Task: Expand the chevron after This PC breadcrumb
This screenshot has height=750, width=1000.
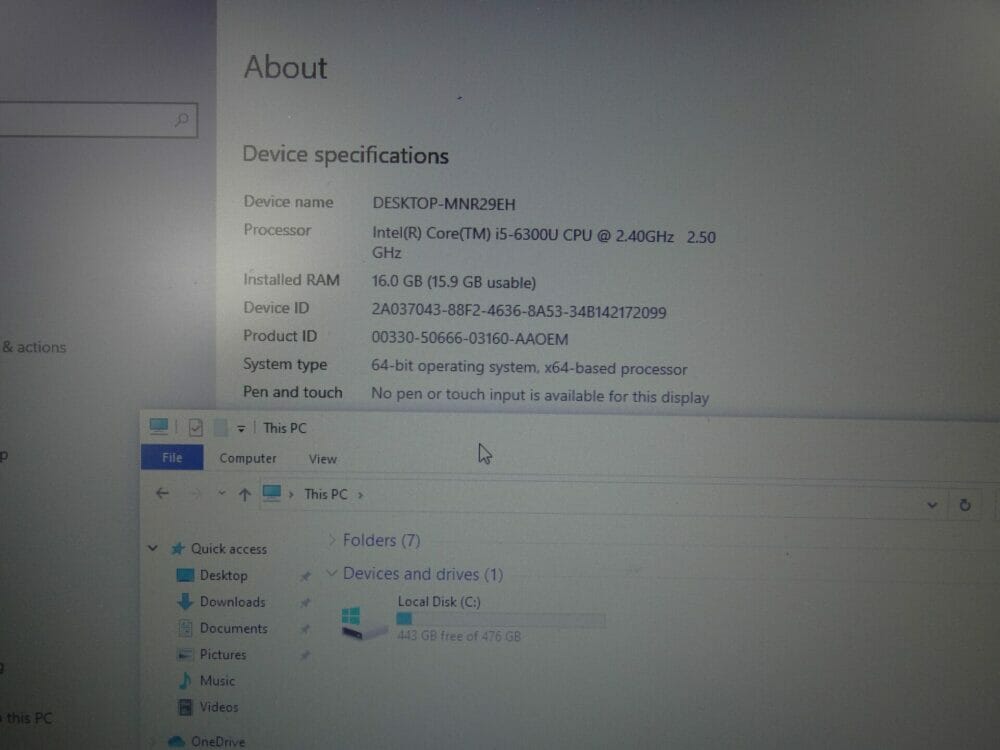Action: point(361,495)
